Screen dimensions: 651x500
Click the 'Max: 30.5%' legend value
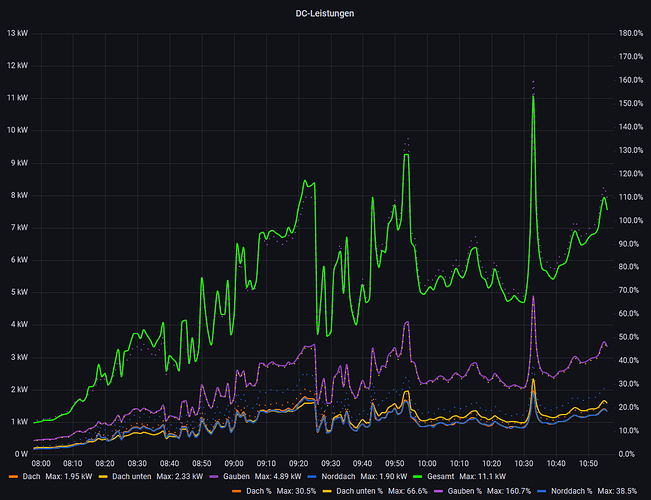pos(296,491)
